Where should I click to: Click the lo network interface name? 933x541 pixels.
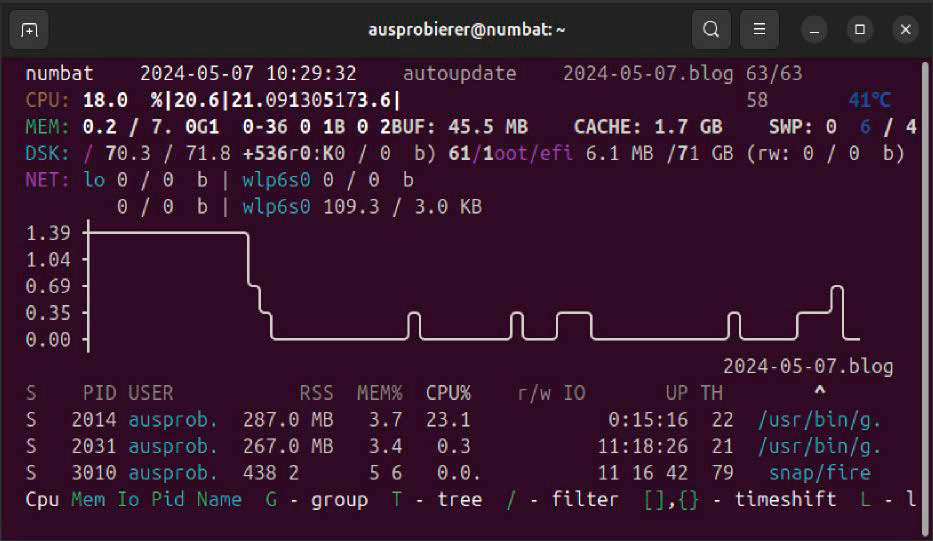[x=94, y=180]
